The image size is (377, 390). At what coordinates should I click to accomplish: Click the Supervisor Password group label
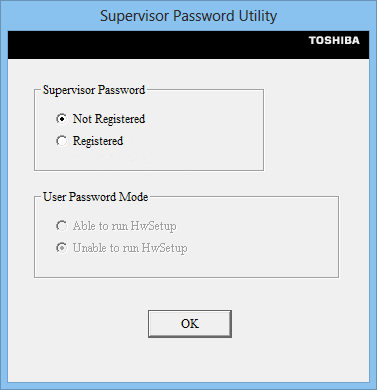94,90
